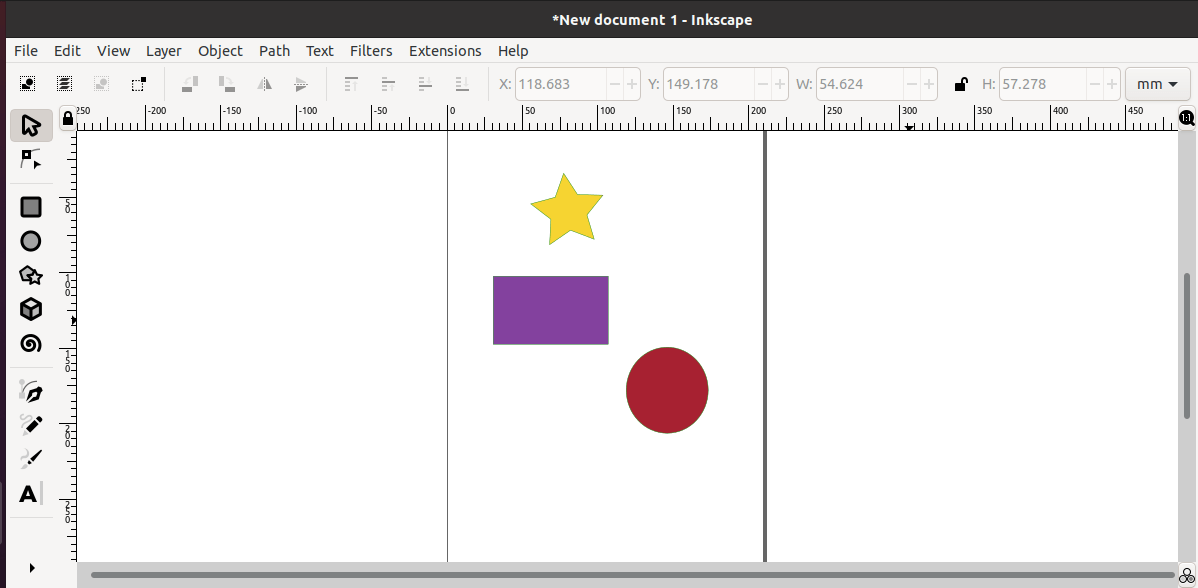This screenshot has width=1198, height=588.
Task: Select the Node editing tool
Action: point(31,158)
